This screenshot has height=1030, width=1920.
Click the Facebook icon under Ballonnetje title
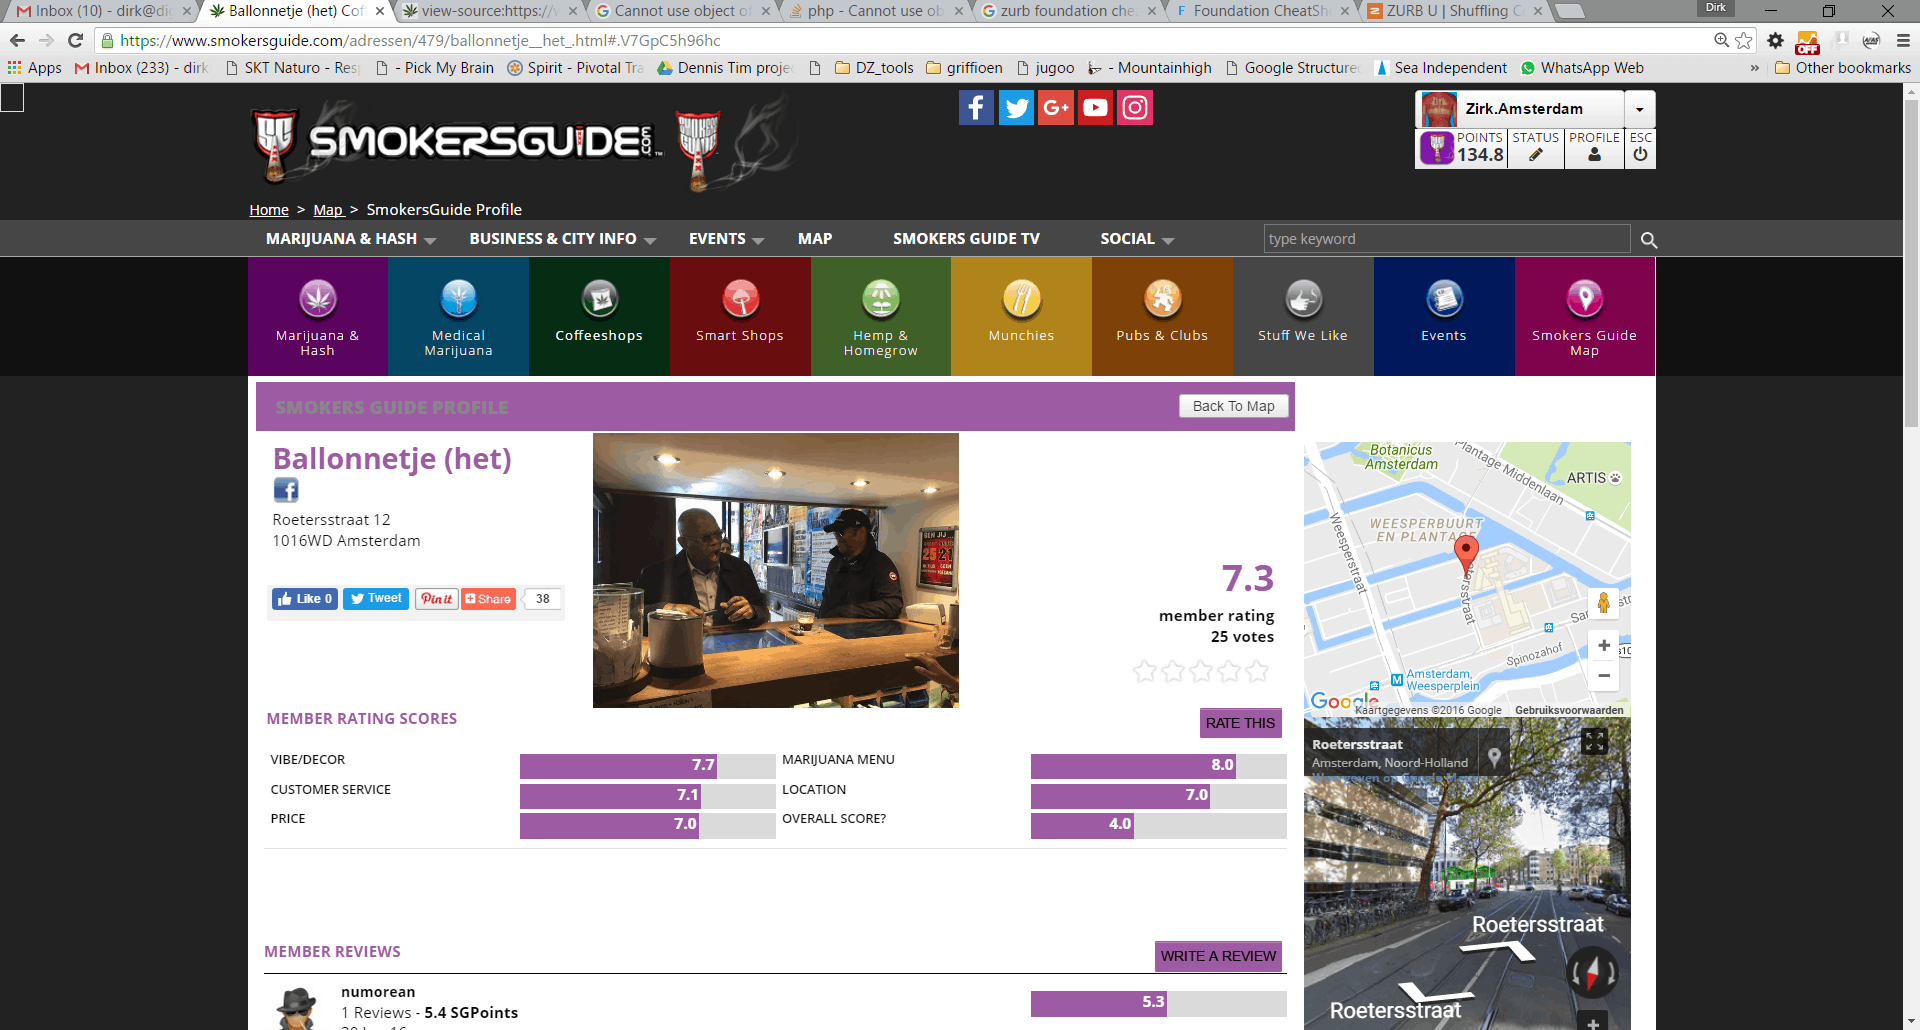tap(286, 490)
